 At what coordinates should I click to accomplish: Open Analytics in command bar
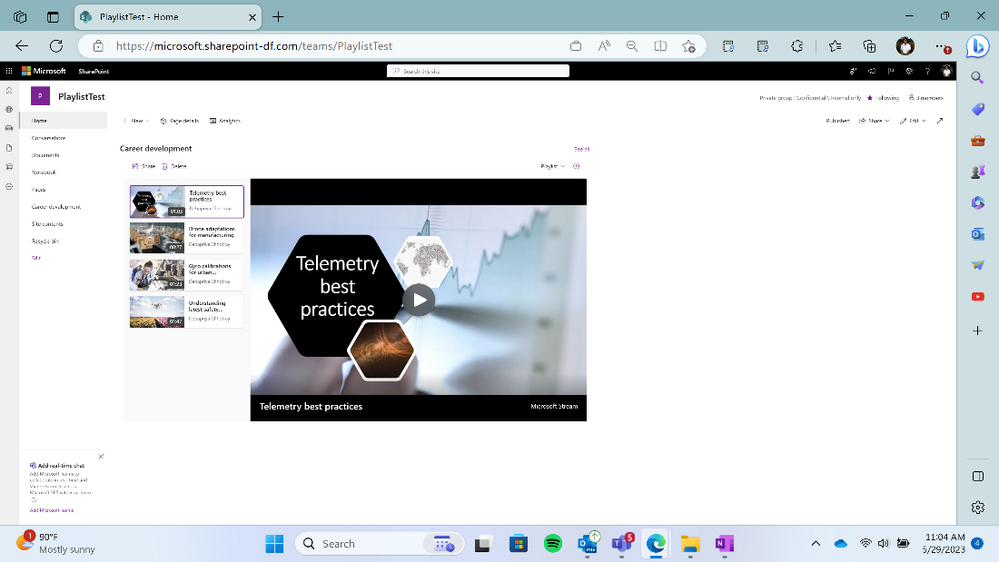tap(225, 121)
